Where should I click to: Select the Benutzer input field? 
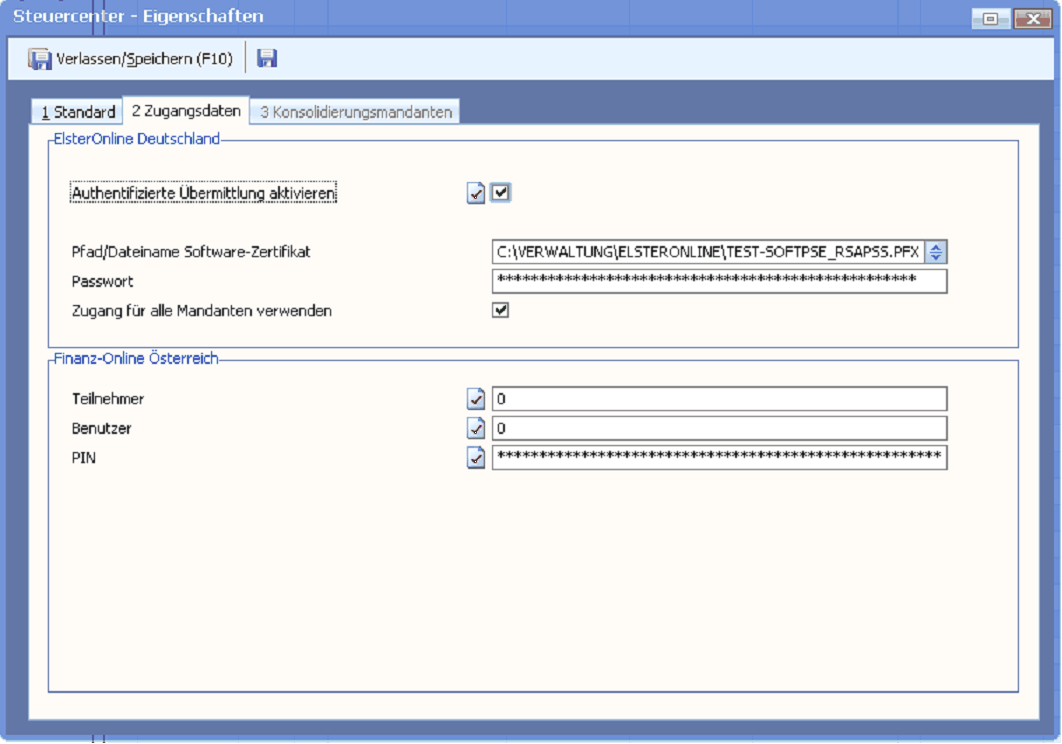pos(718,428)
